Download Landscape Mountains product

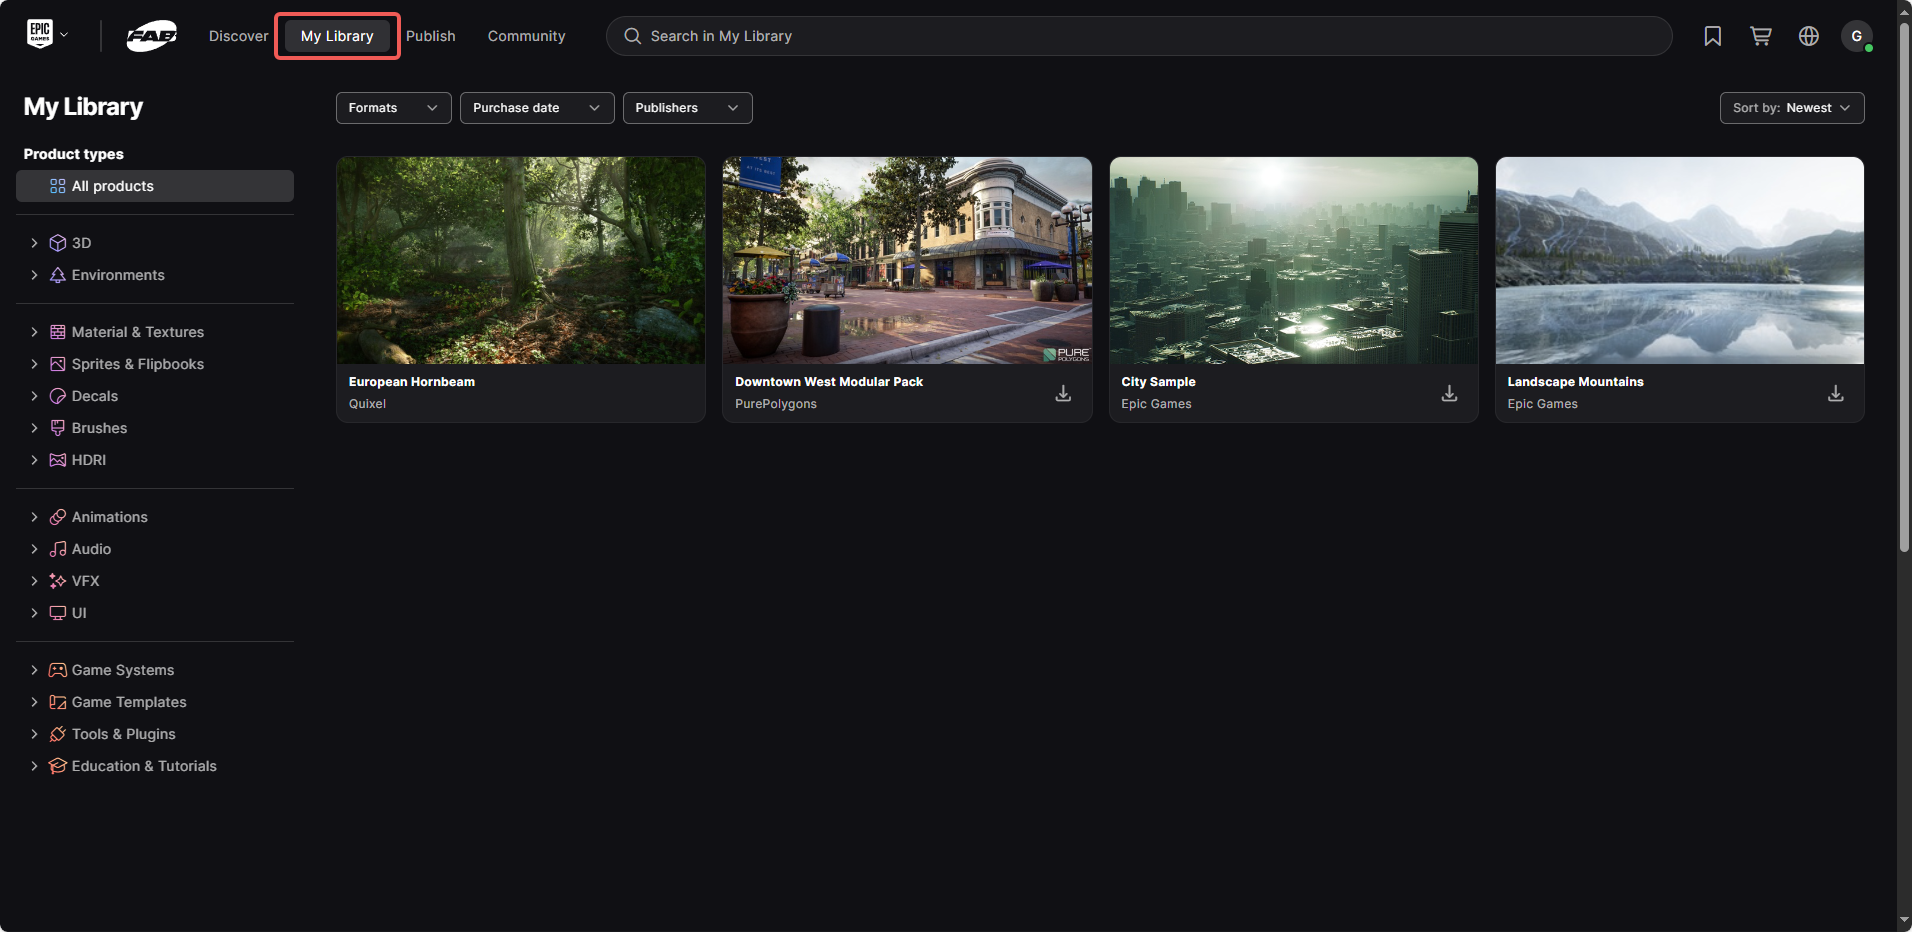point(1835,393)
